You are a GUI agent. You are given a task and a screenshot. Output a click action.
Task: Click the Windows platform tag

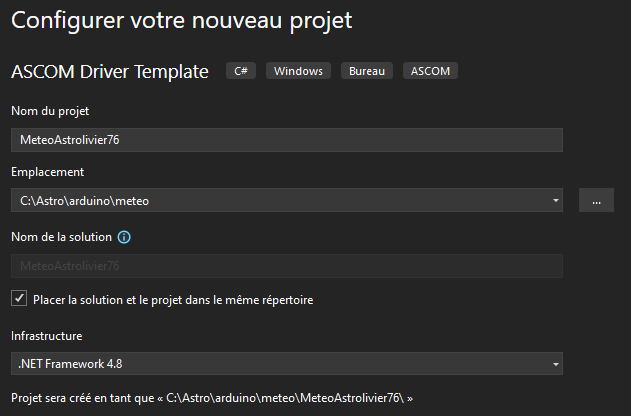298,71
